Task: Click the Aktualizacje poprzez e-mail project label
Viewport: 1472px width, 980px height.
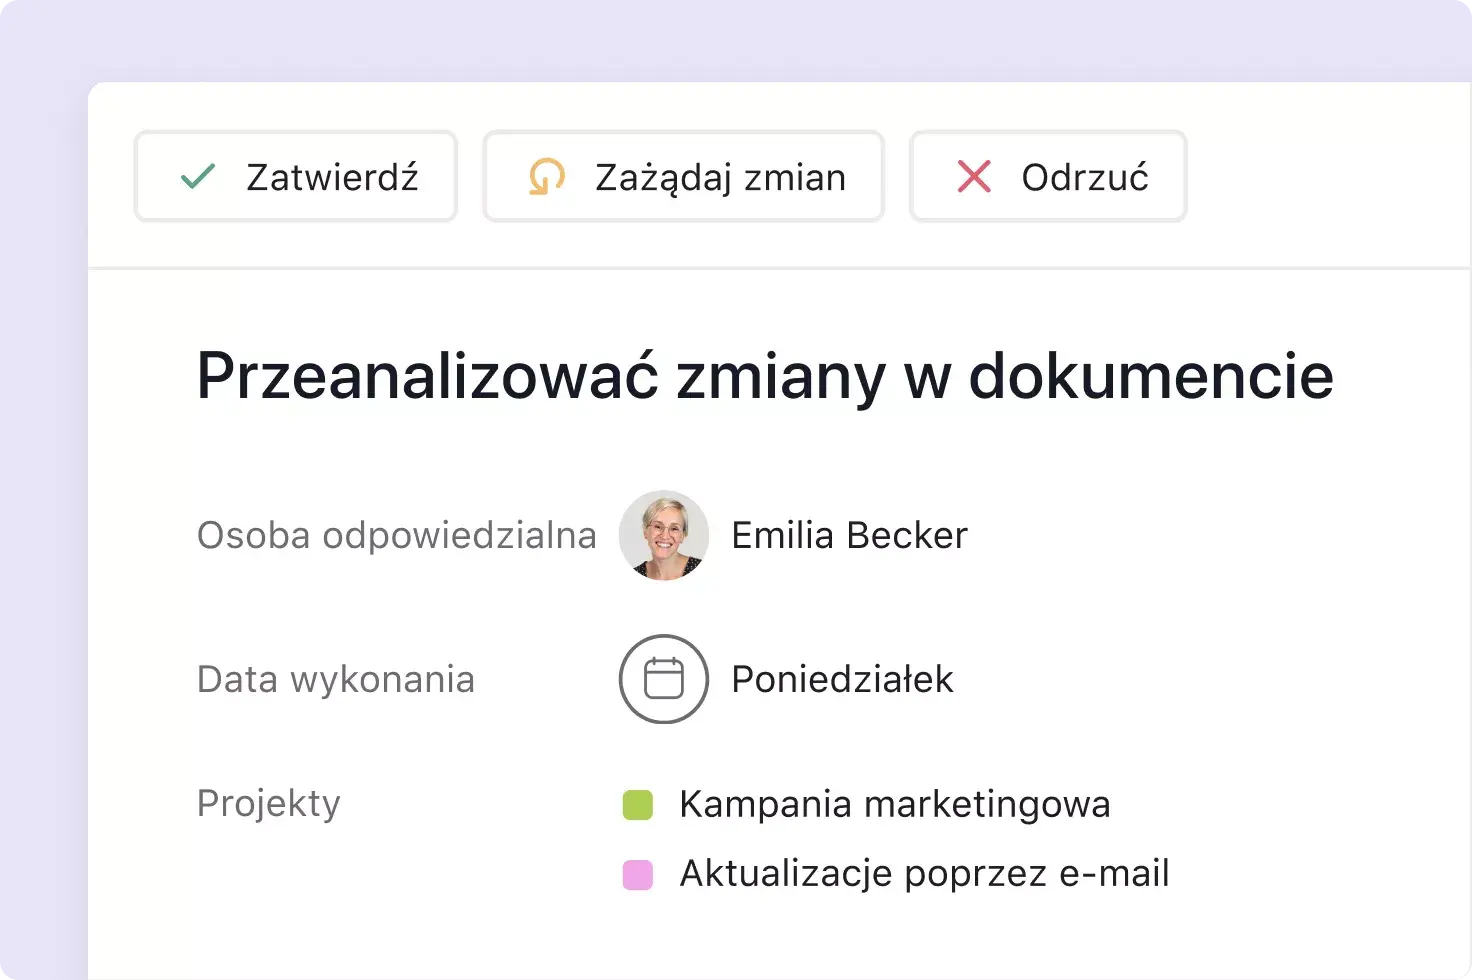Action: click(924, 872)
